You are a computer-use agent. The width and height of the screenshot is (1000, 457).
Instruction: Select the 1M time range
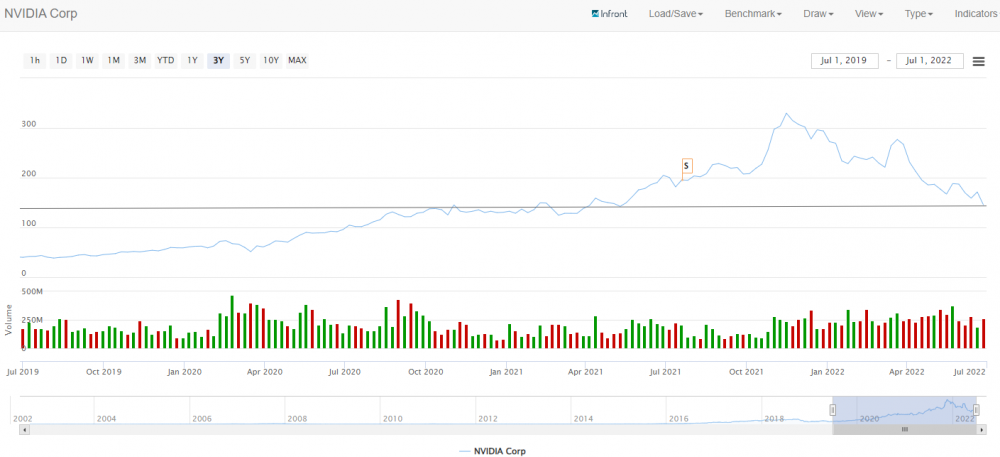[x=114, y=61]
